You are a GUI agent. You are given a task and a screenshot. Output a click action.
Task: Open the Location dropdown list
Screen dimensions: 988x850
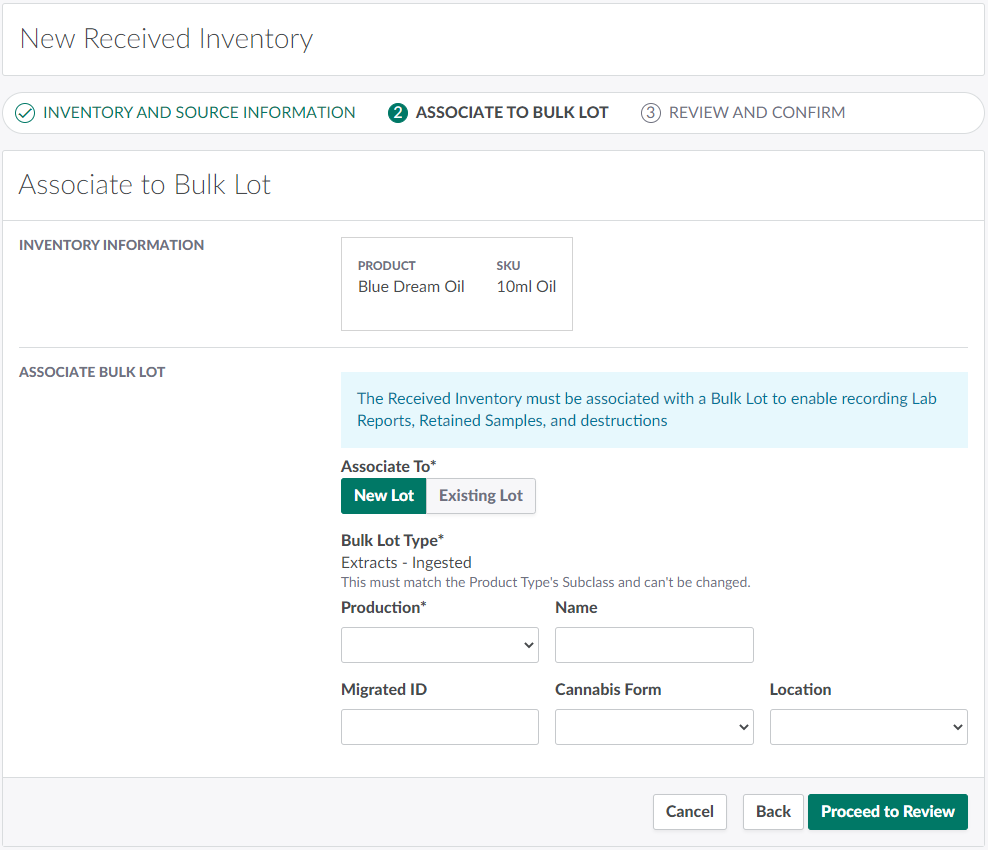point(868,727)
